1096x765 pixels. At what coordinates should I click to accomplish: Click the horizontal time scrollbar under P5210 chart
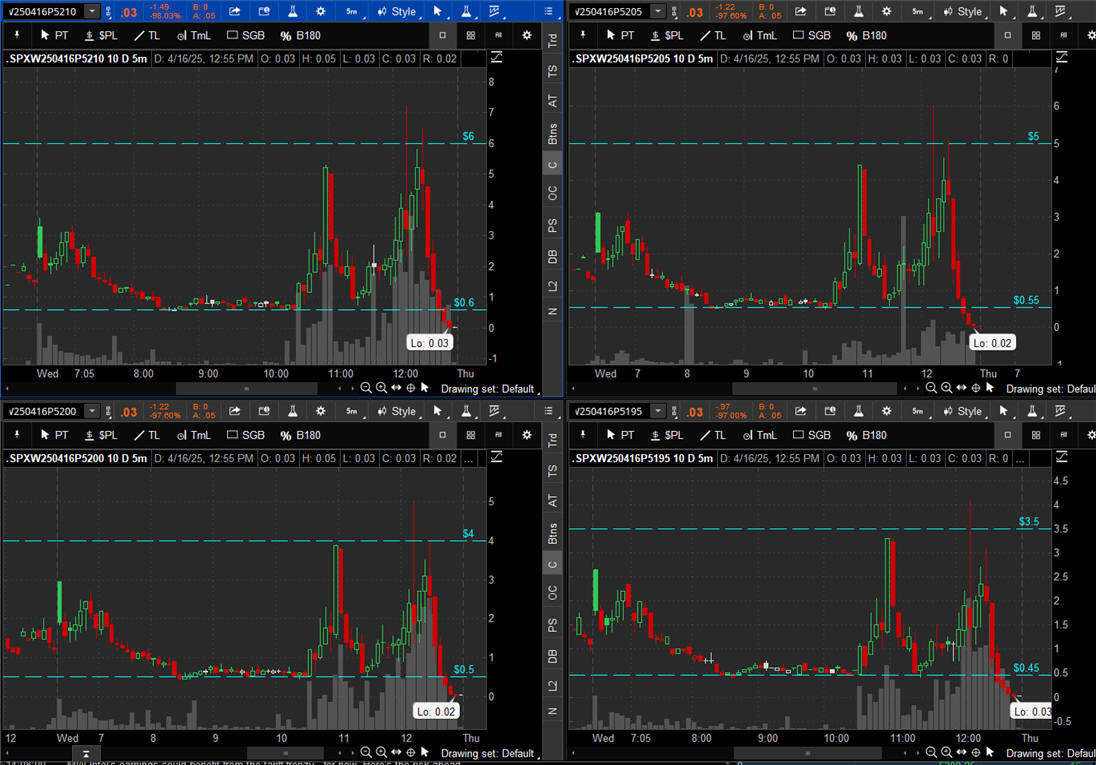pyautogui.click(x=246, y=388)
